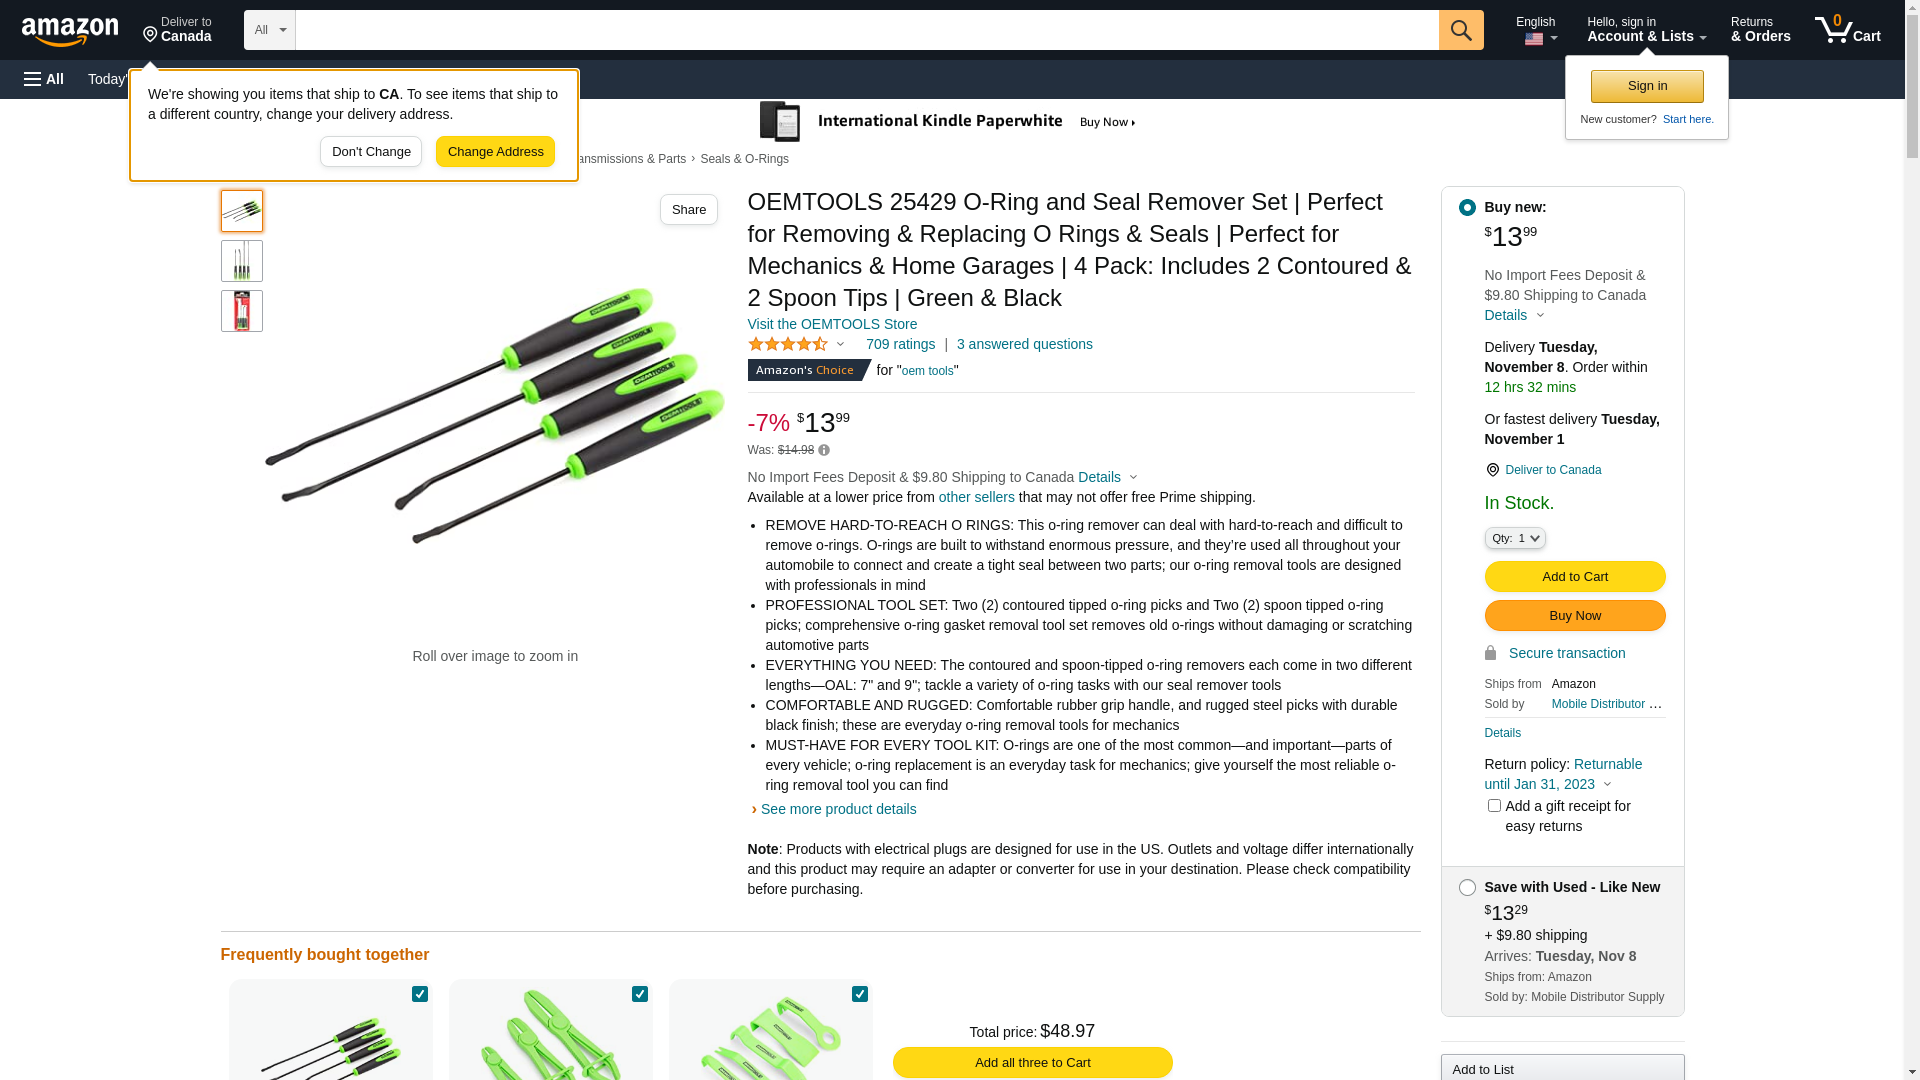The height and width of the screenshot is (1080, 1920).
Task: Open the Qty quantity dropdown
Action: (x=1515, y=538)
